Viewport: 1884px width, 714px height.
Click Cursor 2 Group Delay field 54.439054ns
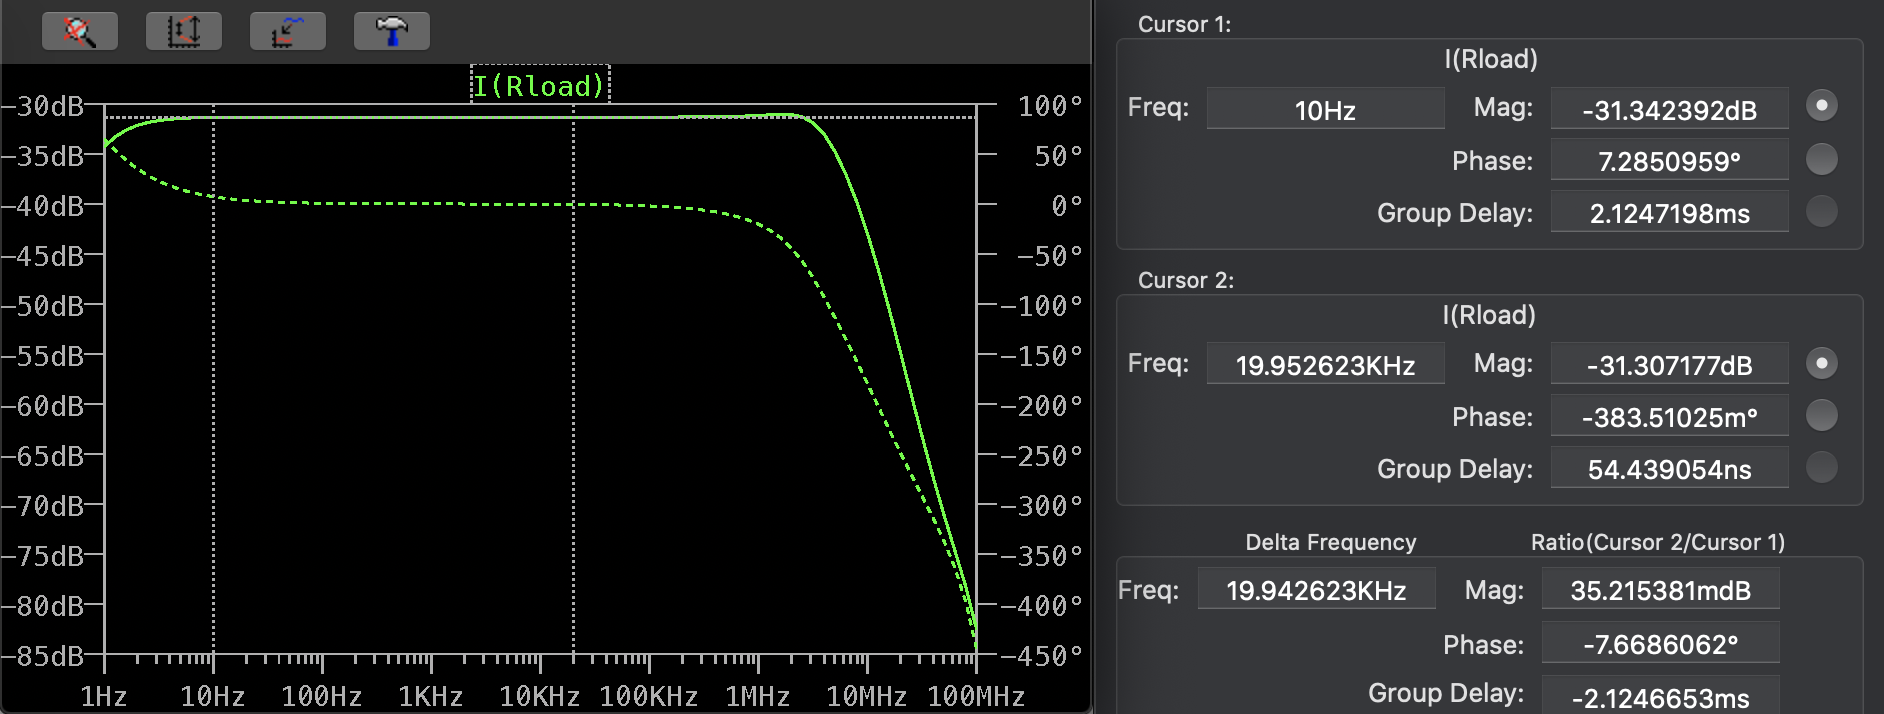click(1669, 469)
